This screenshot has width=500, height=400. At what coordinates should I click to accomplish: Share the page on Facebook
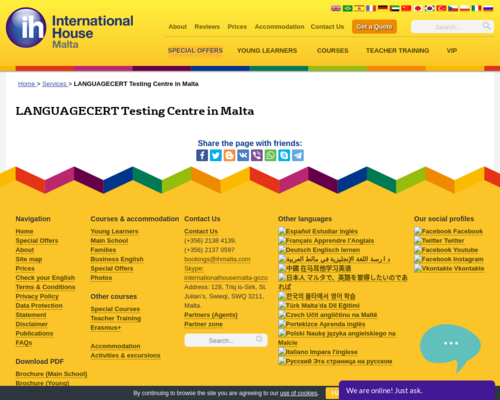coord(202,155)
